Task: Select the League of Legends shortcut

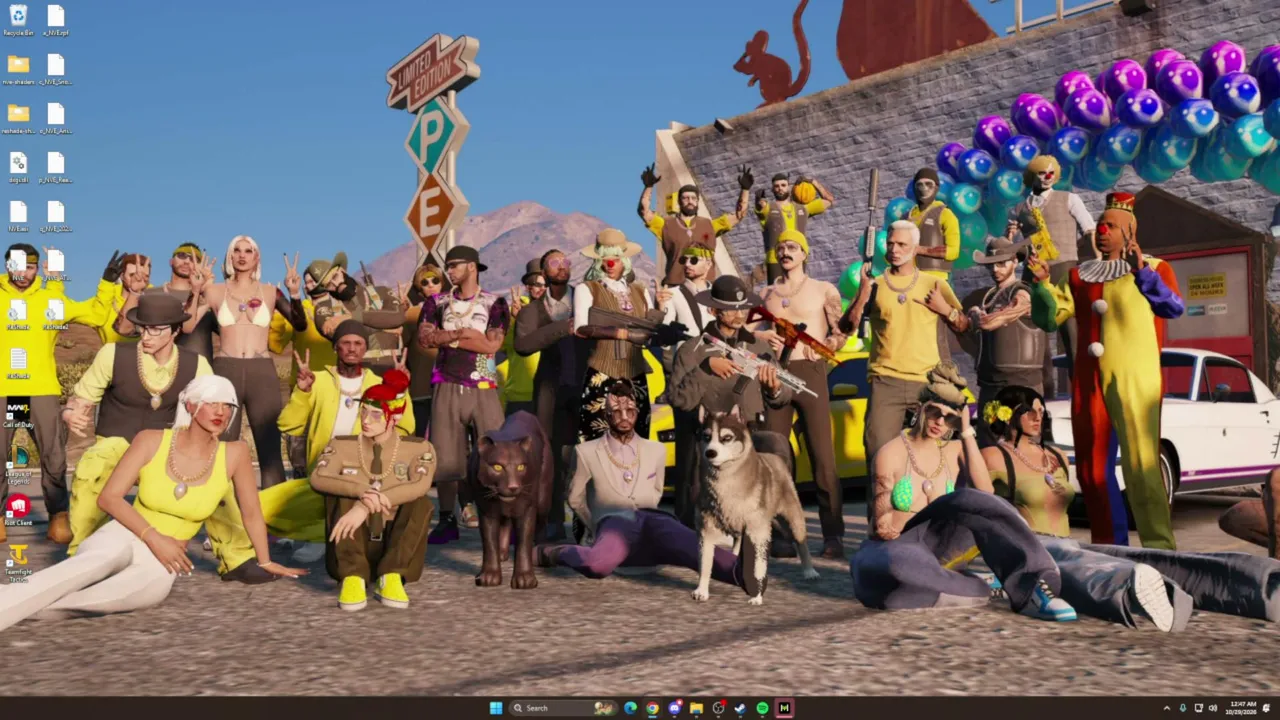Action: [18, 465]
